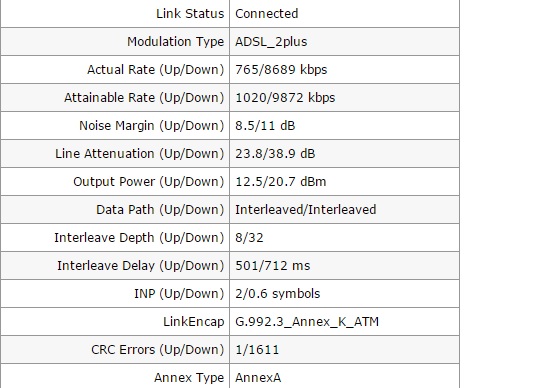Select the 8.5/11 dB value

click(x=265, y=126)
